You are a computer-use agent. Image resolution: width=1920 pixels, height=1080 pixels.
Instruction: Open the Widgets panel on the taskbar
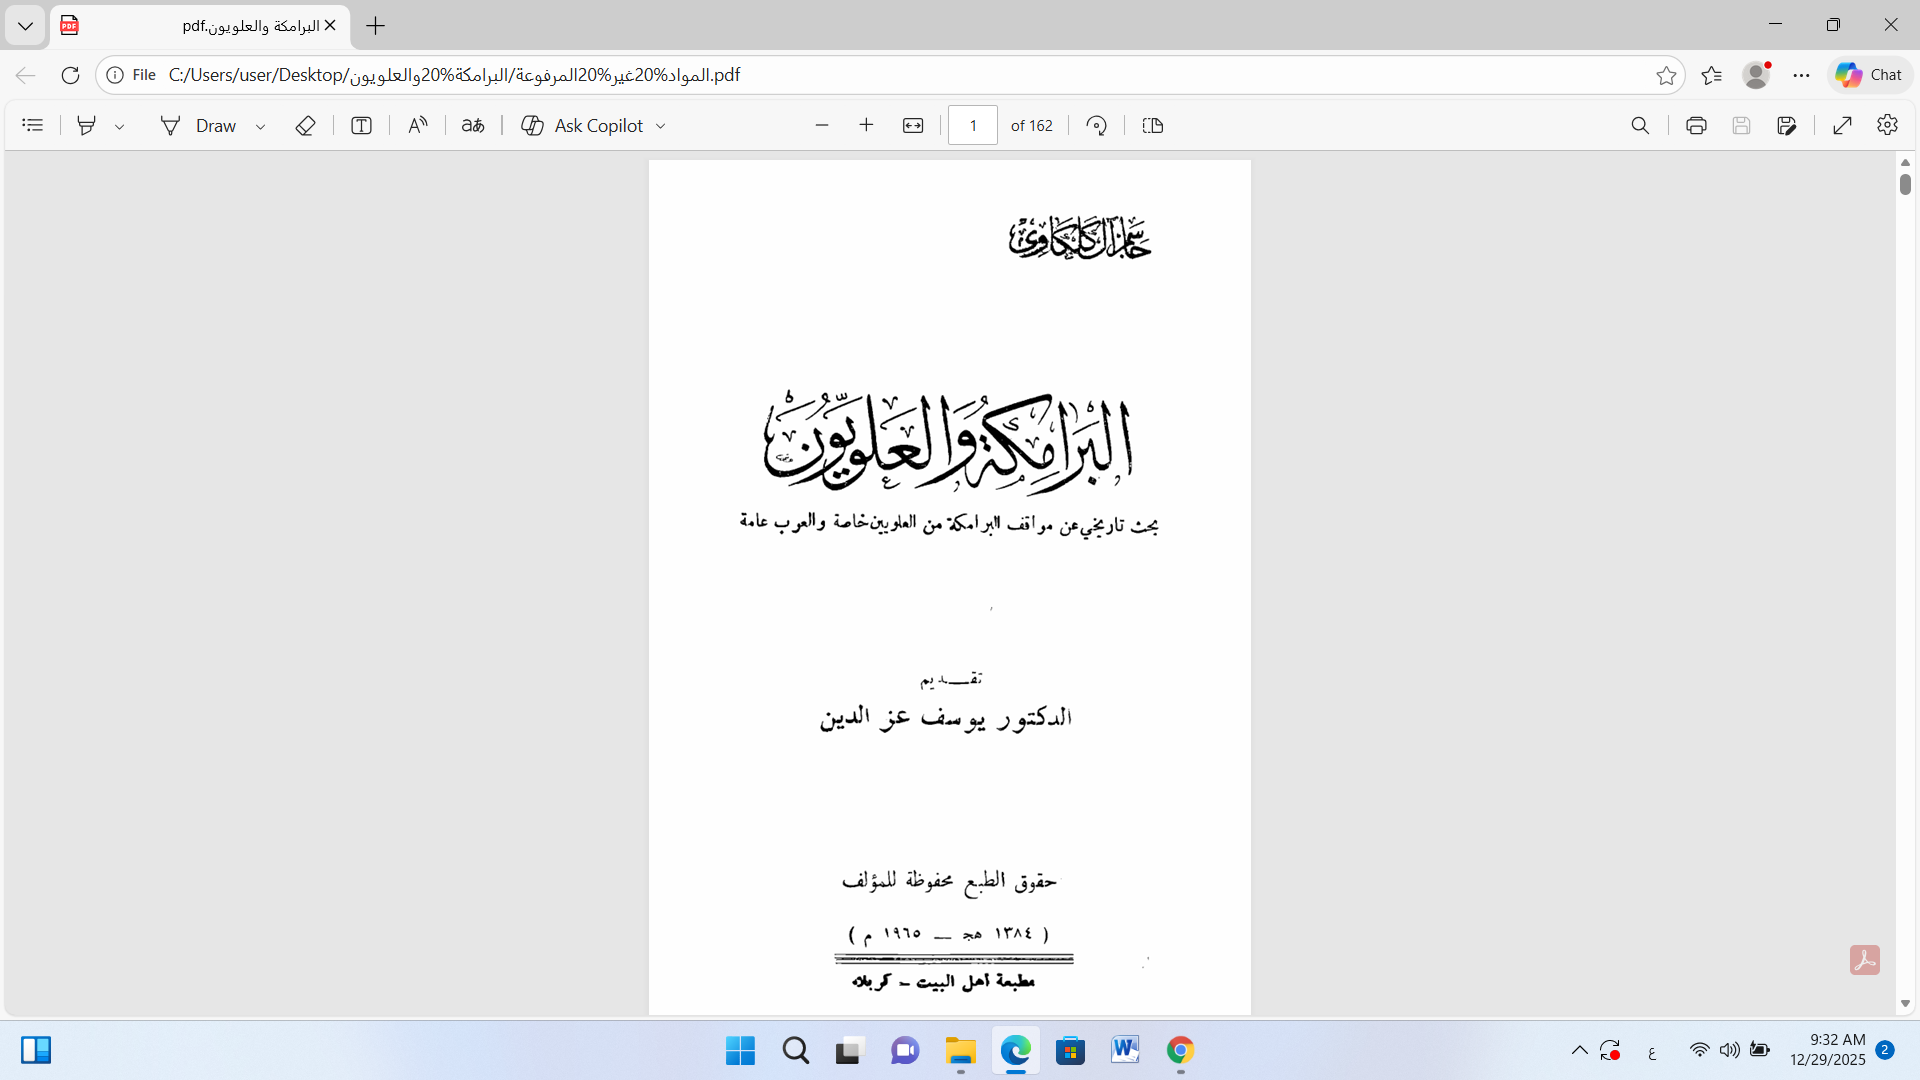point(36,1050)
